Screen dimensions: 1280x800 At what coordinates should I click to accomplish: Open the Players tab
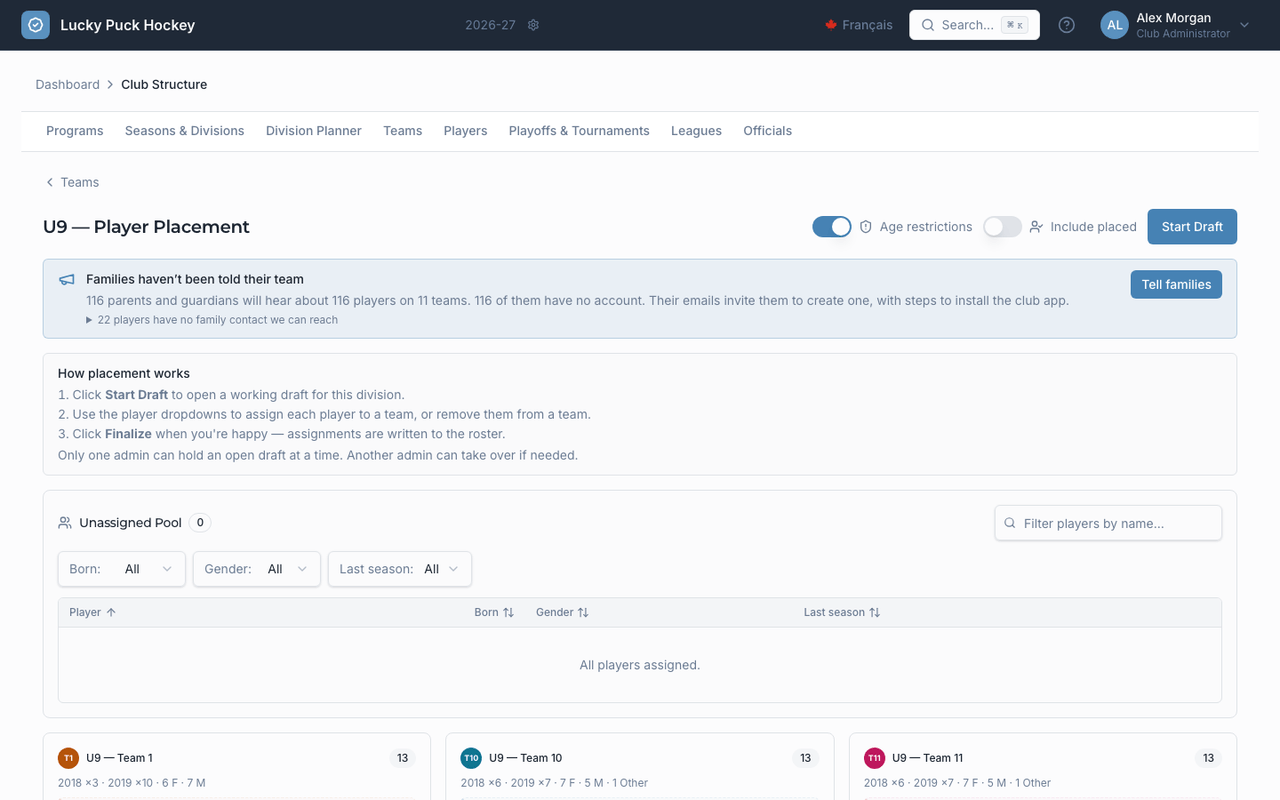pyautogui.click(x=466, y=131)
